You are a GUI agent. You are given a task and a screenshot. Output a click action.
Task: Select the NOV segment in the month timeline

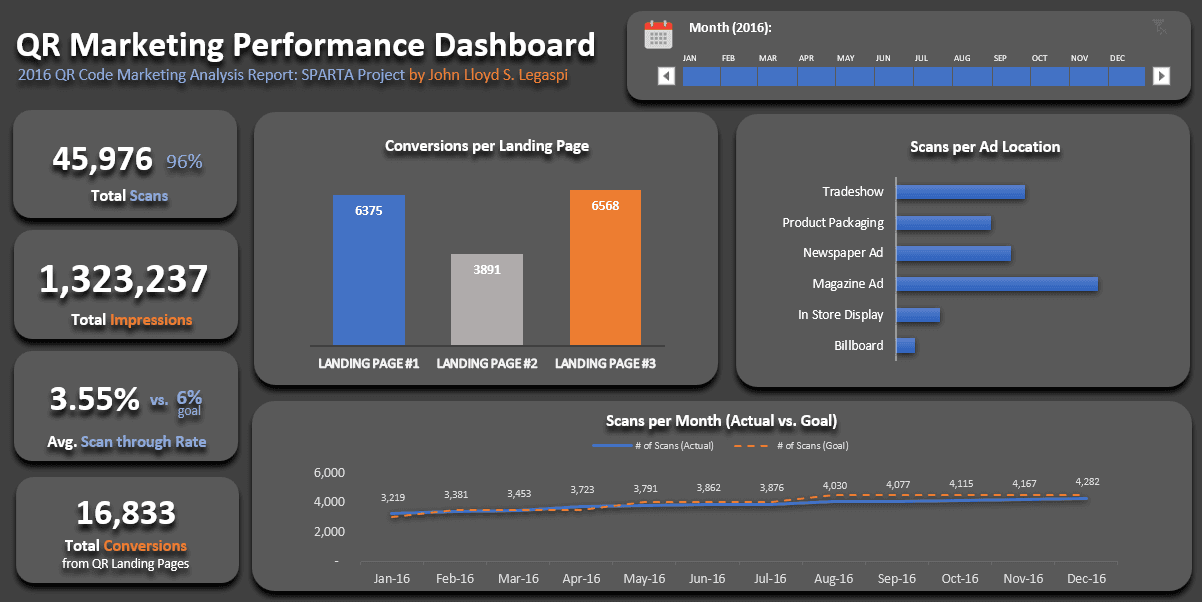[x=1088, y=76]
